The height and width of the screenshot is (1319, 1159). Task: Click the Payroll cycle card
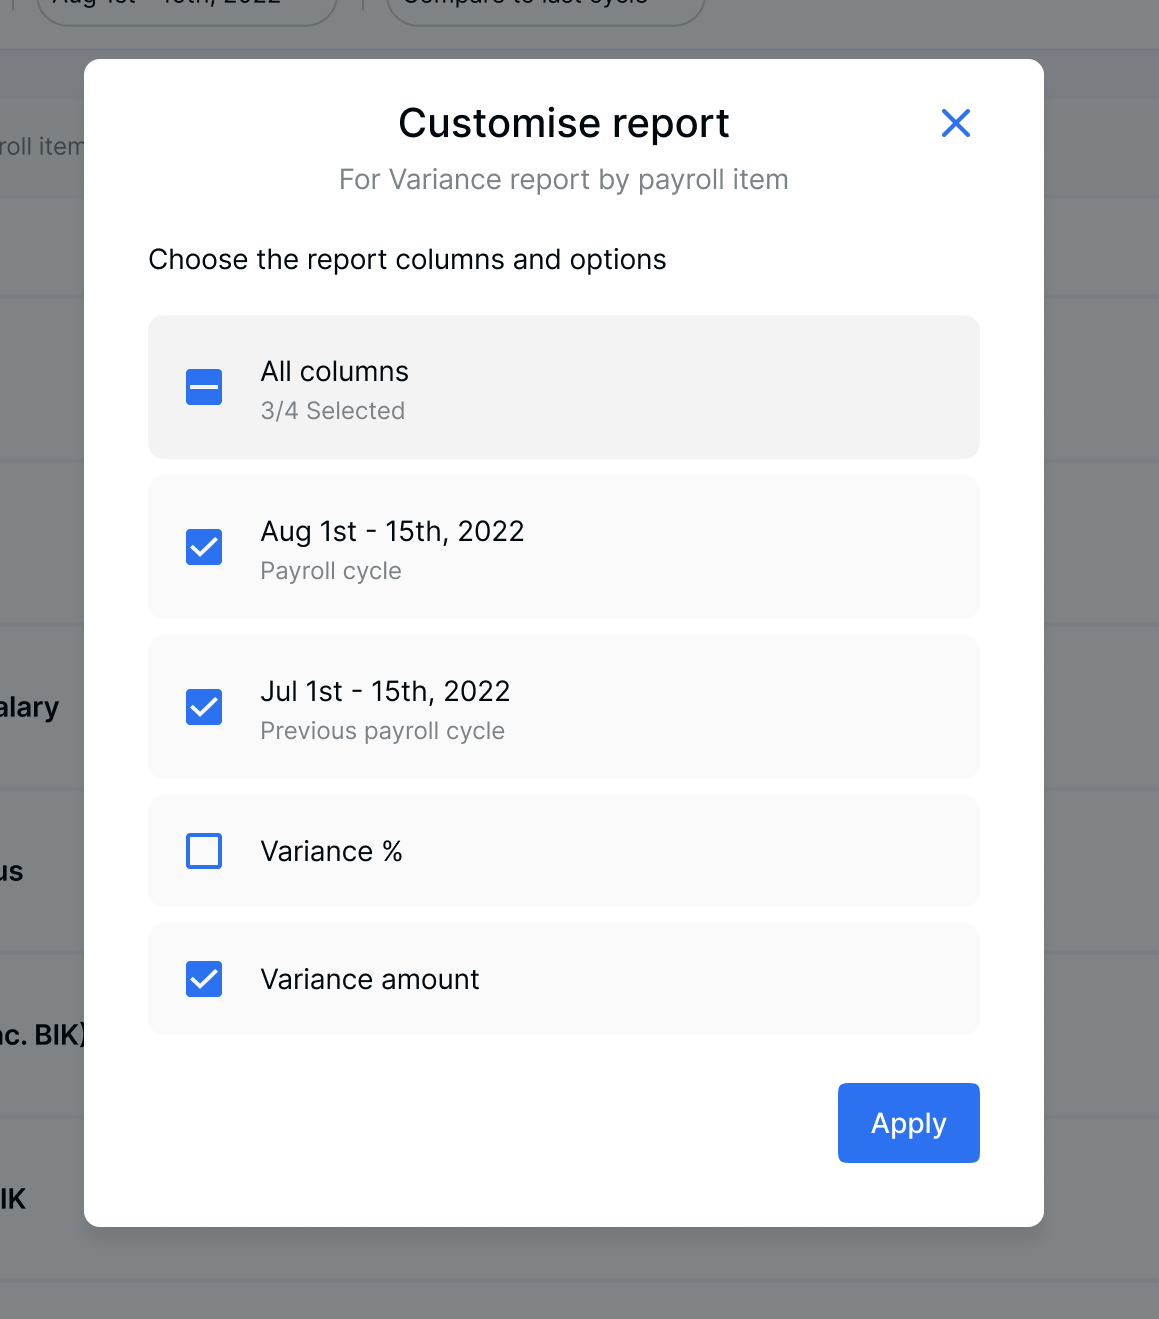point(563,547)
